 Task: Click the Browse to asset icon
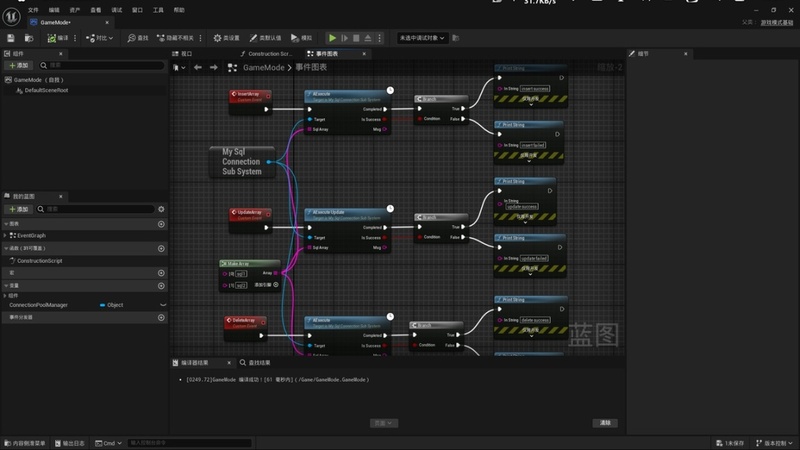pyautogui.click(x=29, y=38)
